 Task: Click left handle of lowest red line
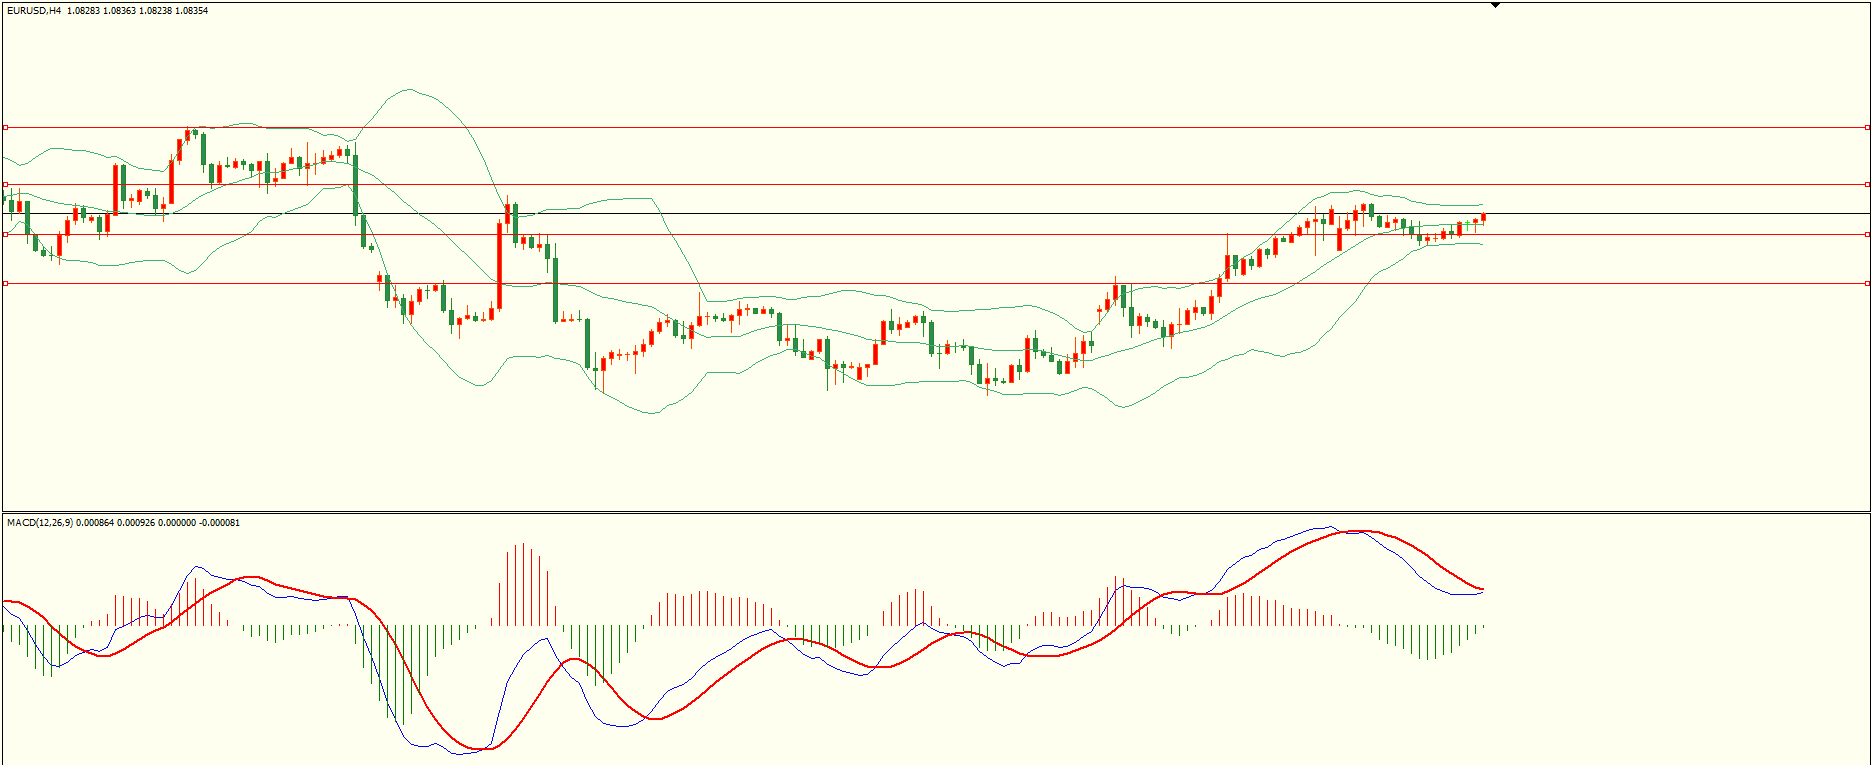pos(5,283)
